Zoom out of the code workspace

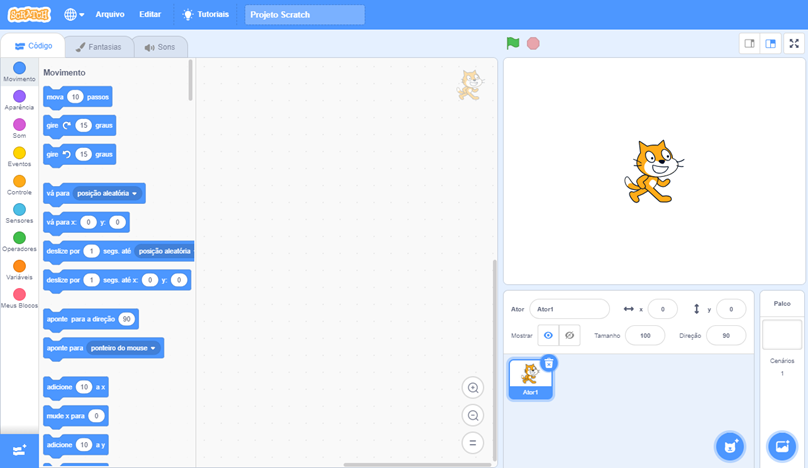(473, 415)
